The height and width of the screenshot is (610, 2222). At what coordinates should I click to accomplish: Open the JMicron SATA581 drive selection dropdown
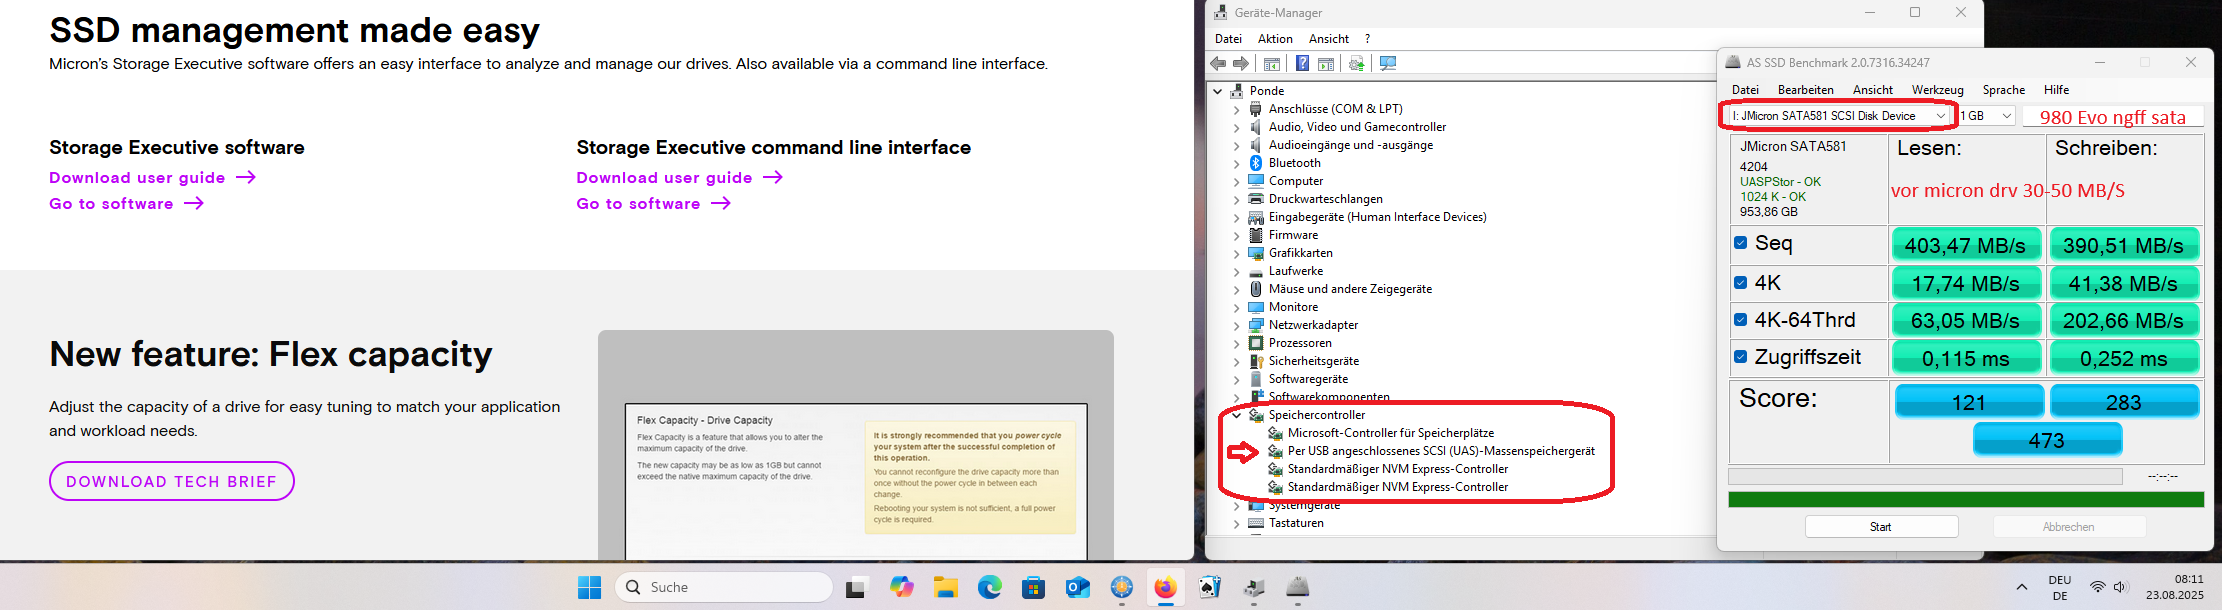click(1839, 116)
